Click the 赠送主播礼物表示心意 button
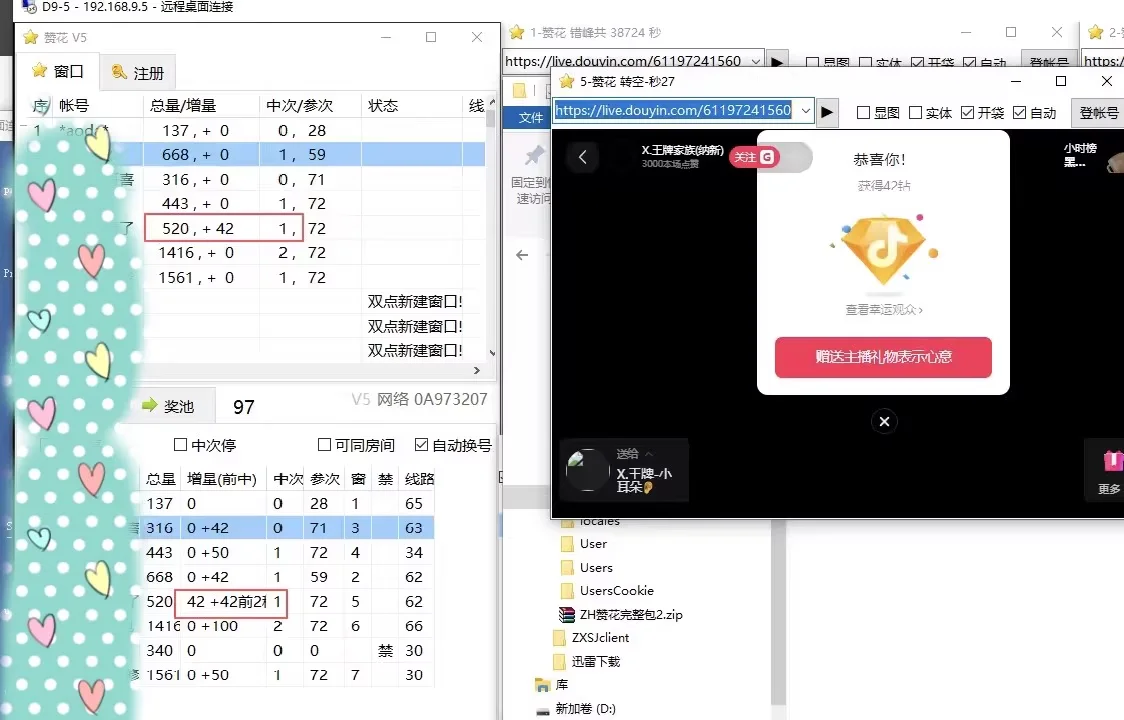Screen dimensions: 1124x720 click(x=883, y=357)
